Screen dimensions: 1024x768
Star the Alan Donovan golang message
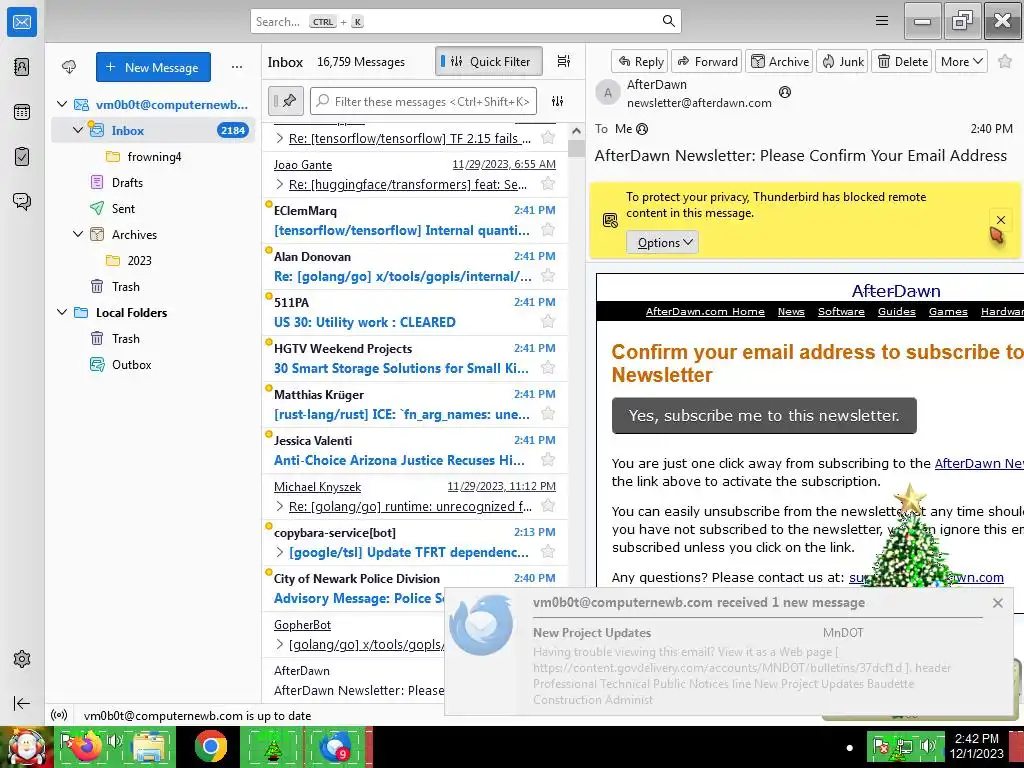548,276
